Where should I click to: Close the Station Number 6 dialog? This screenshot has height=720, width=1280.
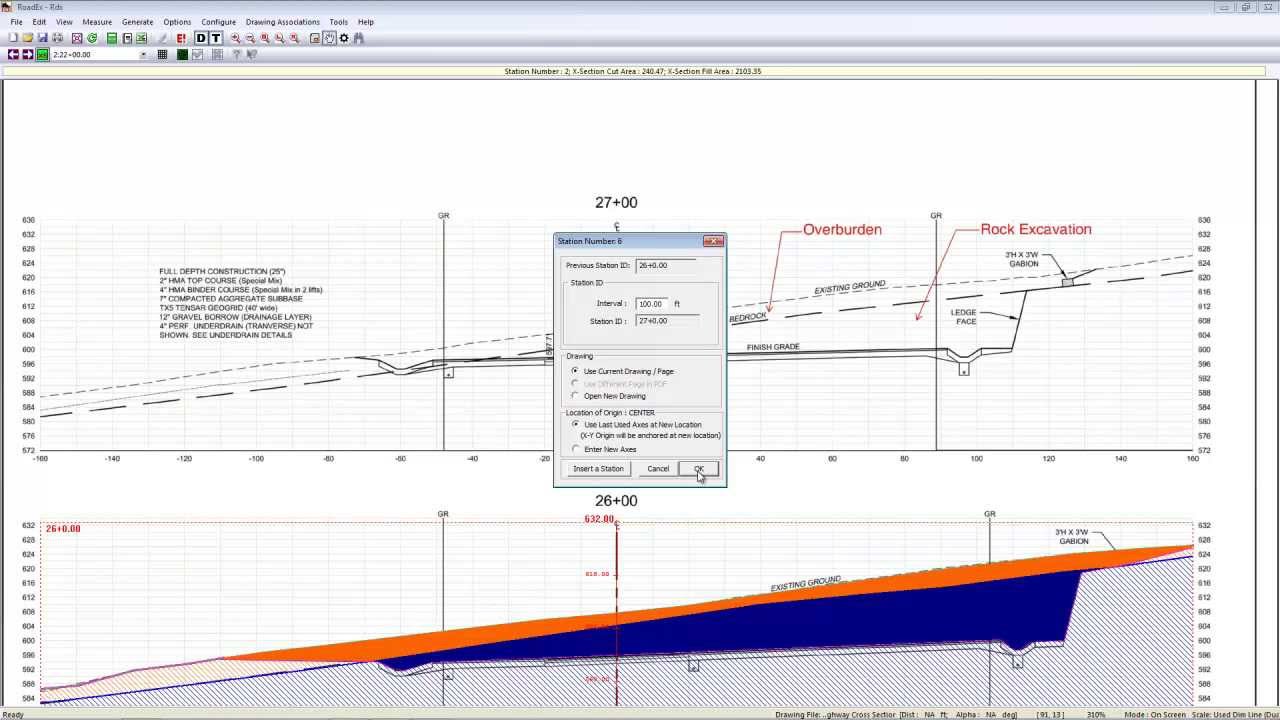[713, 241]
